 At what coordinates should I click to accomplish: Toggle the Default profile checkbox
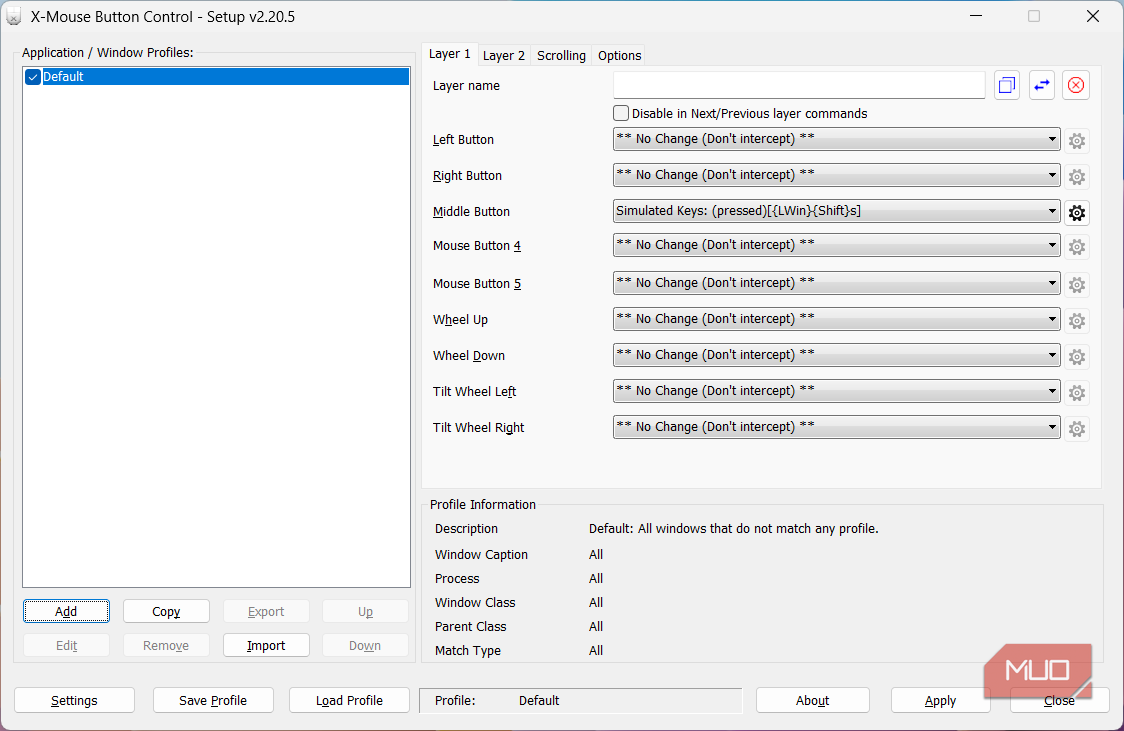(x=33, y=77)
